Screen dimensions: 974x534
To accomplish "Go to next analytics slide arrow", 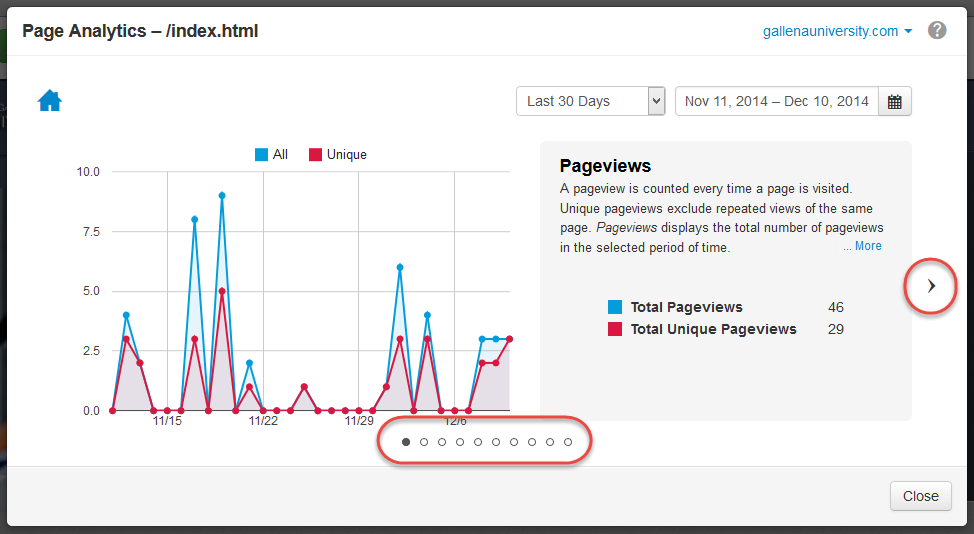I will (931, 286).
